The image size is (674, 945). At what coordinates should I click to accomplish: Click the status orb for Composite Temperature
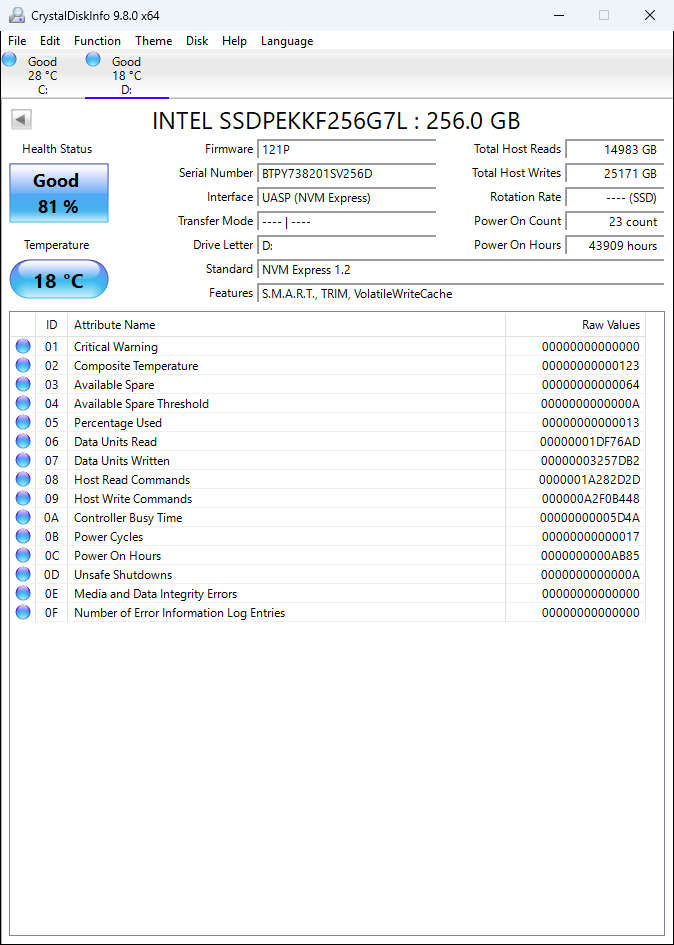23,365
